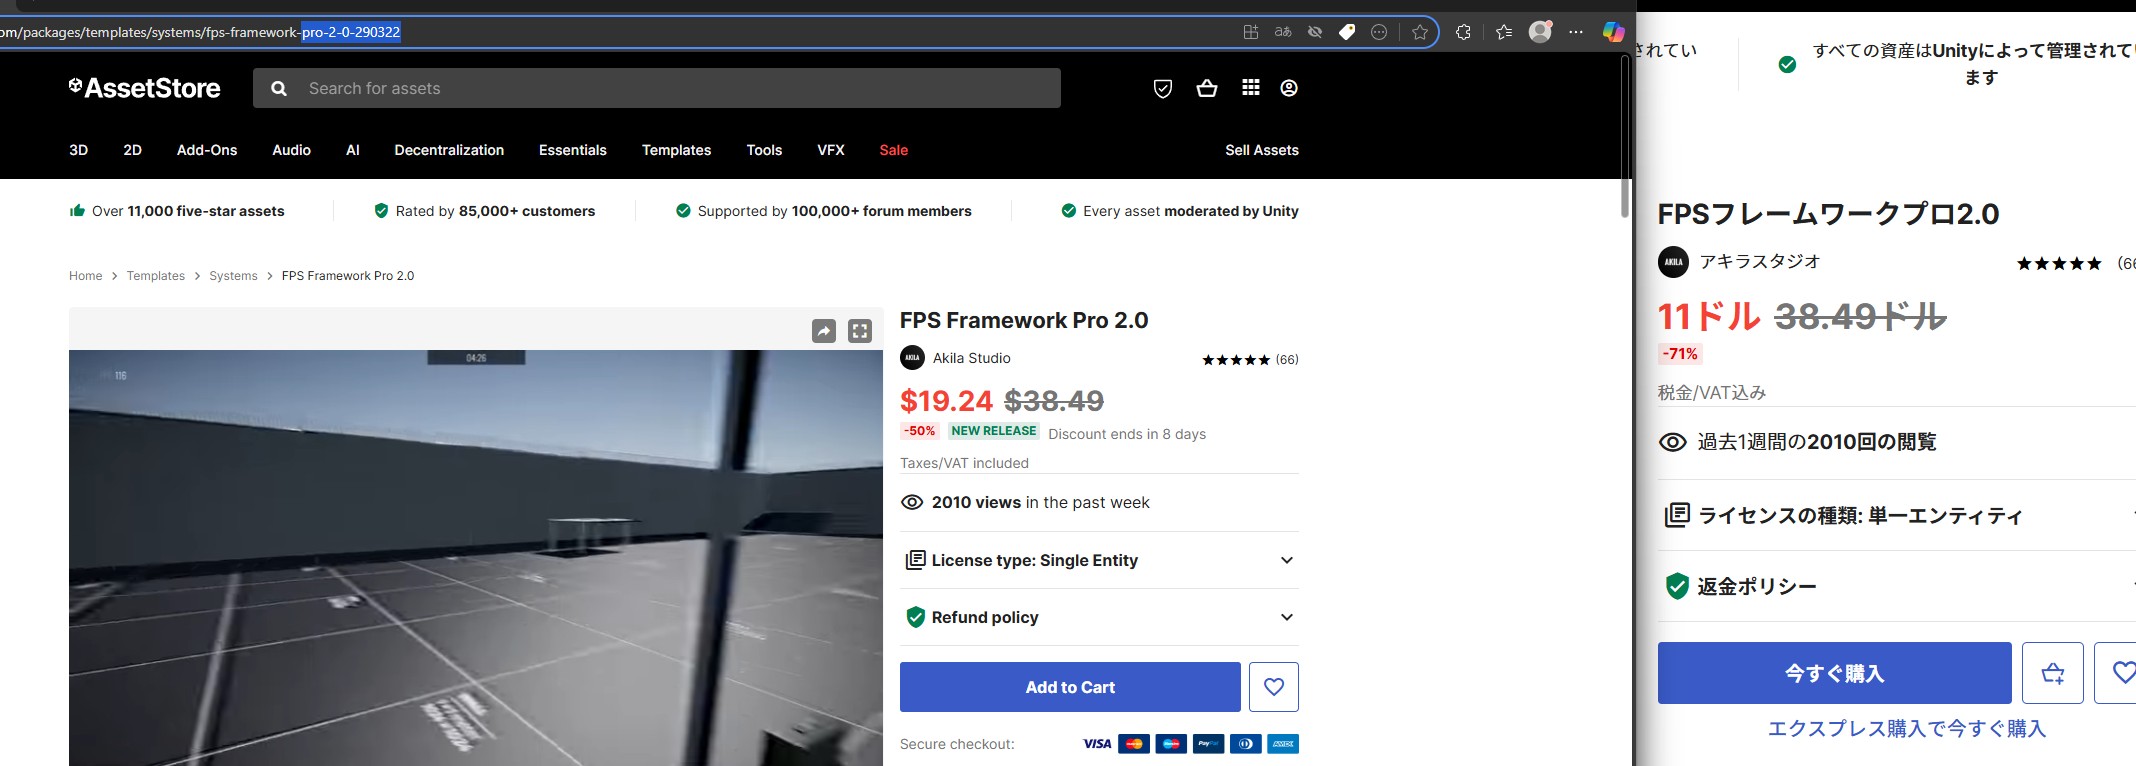Image resolution: width=2136 pixels, height=766 pixels.
Task: Open the Asset Store account profile icon
Action: (x=1289, y=88)
